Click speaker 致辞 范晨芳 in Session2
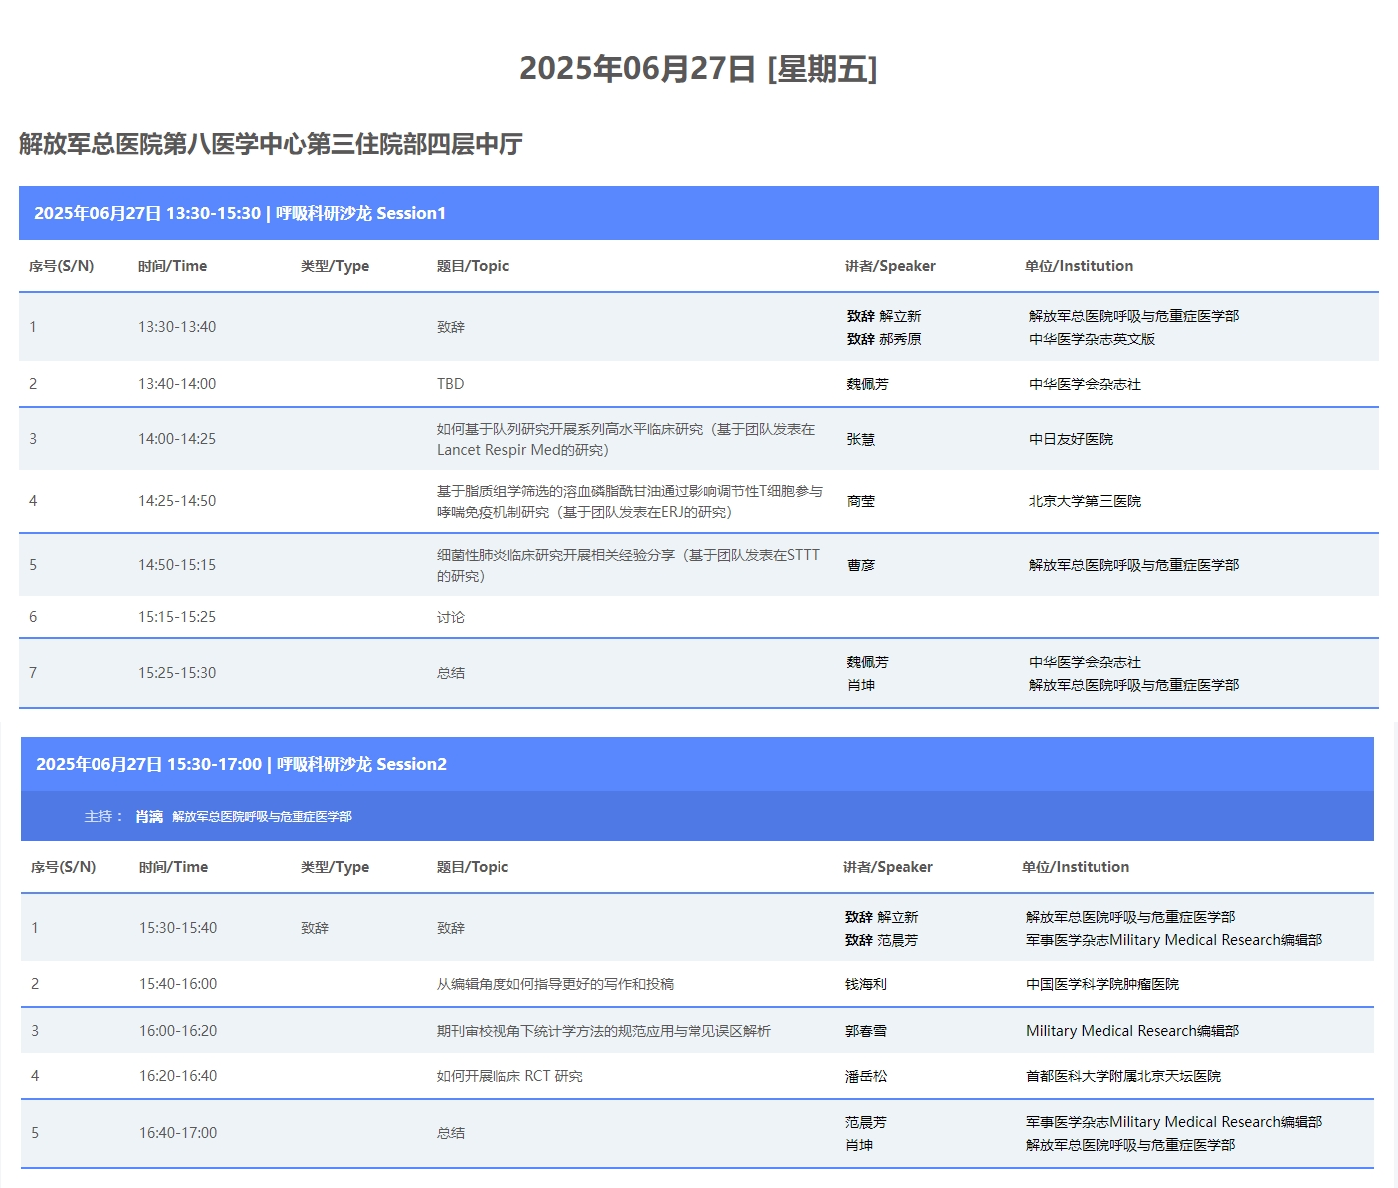1398x1188 pixels. (881, 940)
